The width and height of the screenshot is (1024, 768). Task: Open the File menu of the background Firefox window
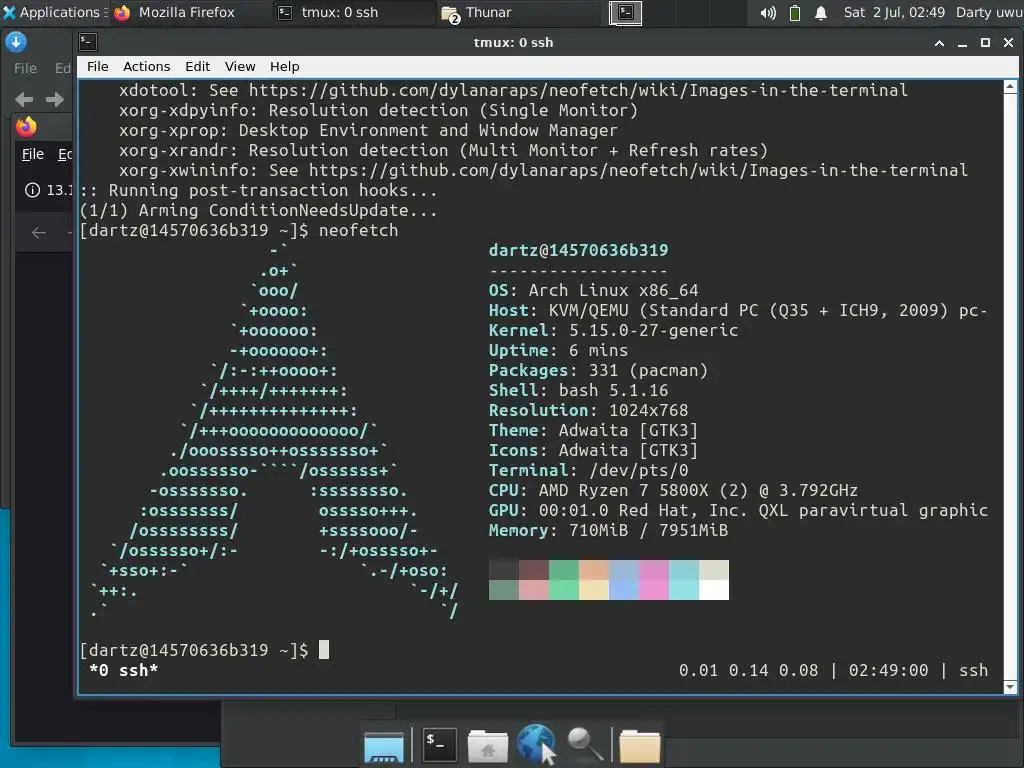coord(33,154)
